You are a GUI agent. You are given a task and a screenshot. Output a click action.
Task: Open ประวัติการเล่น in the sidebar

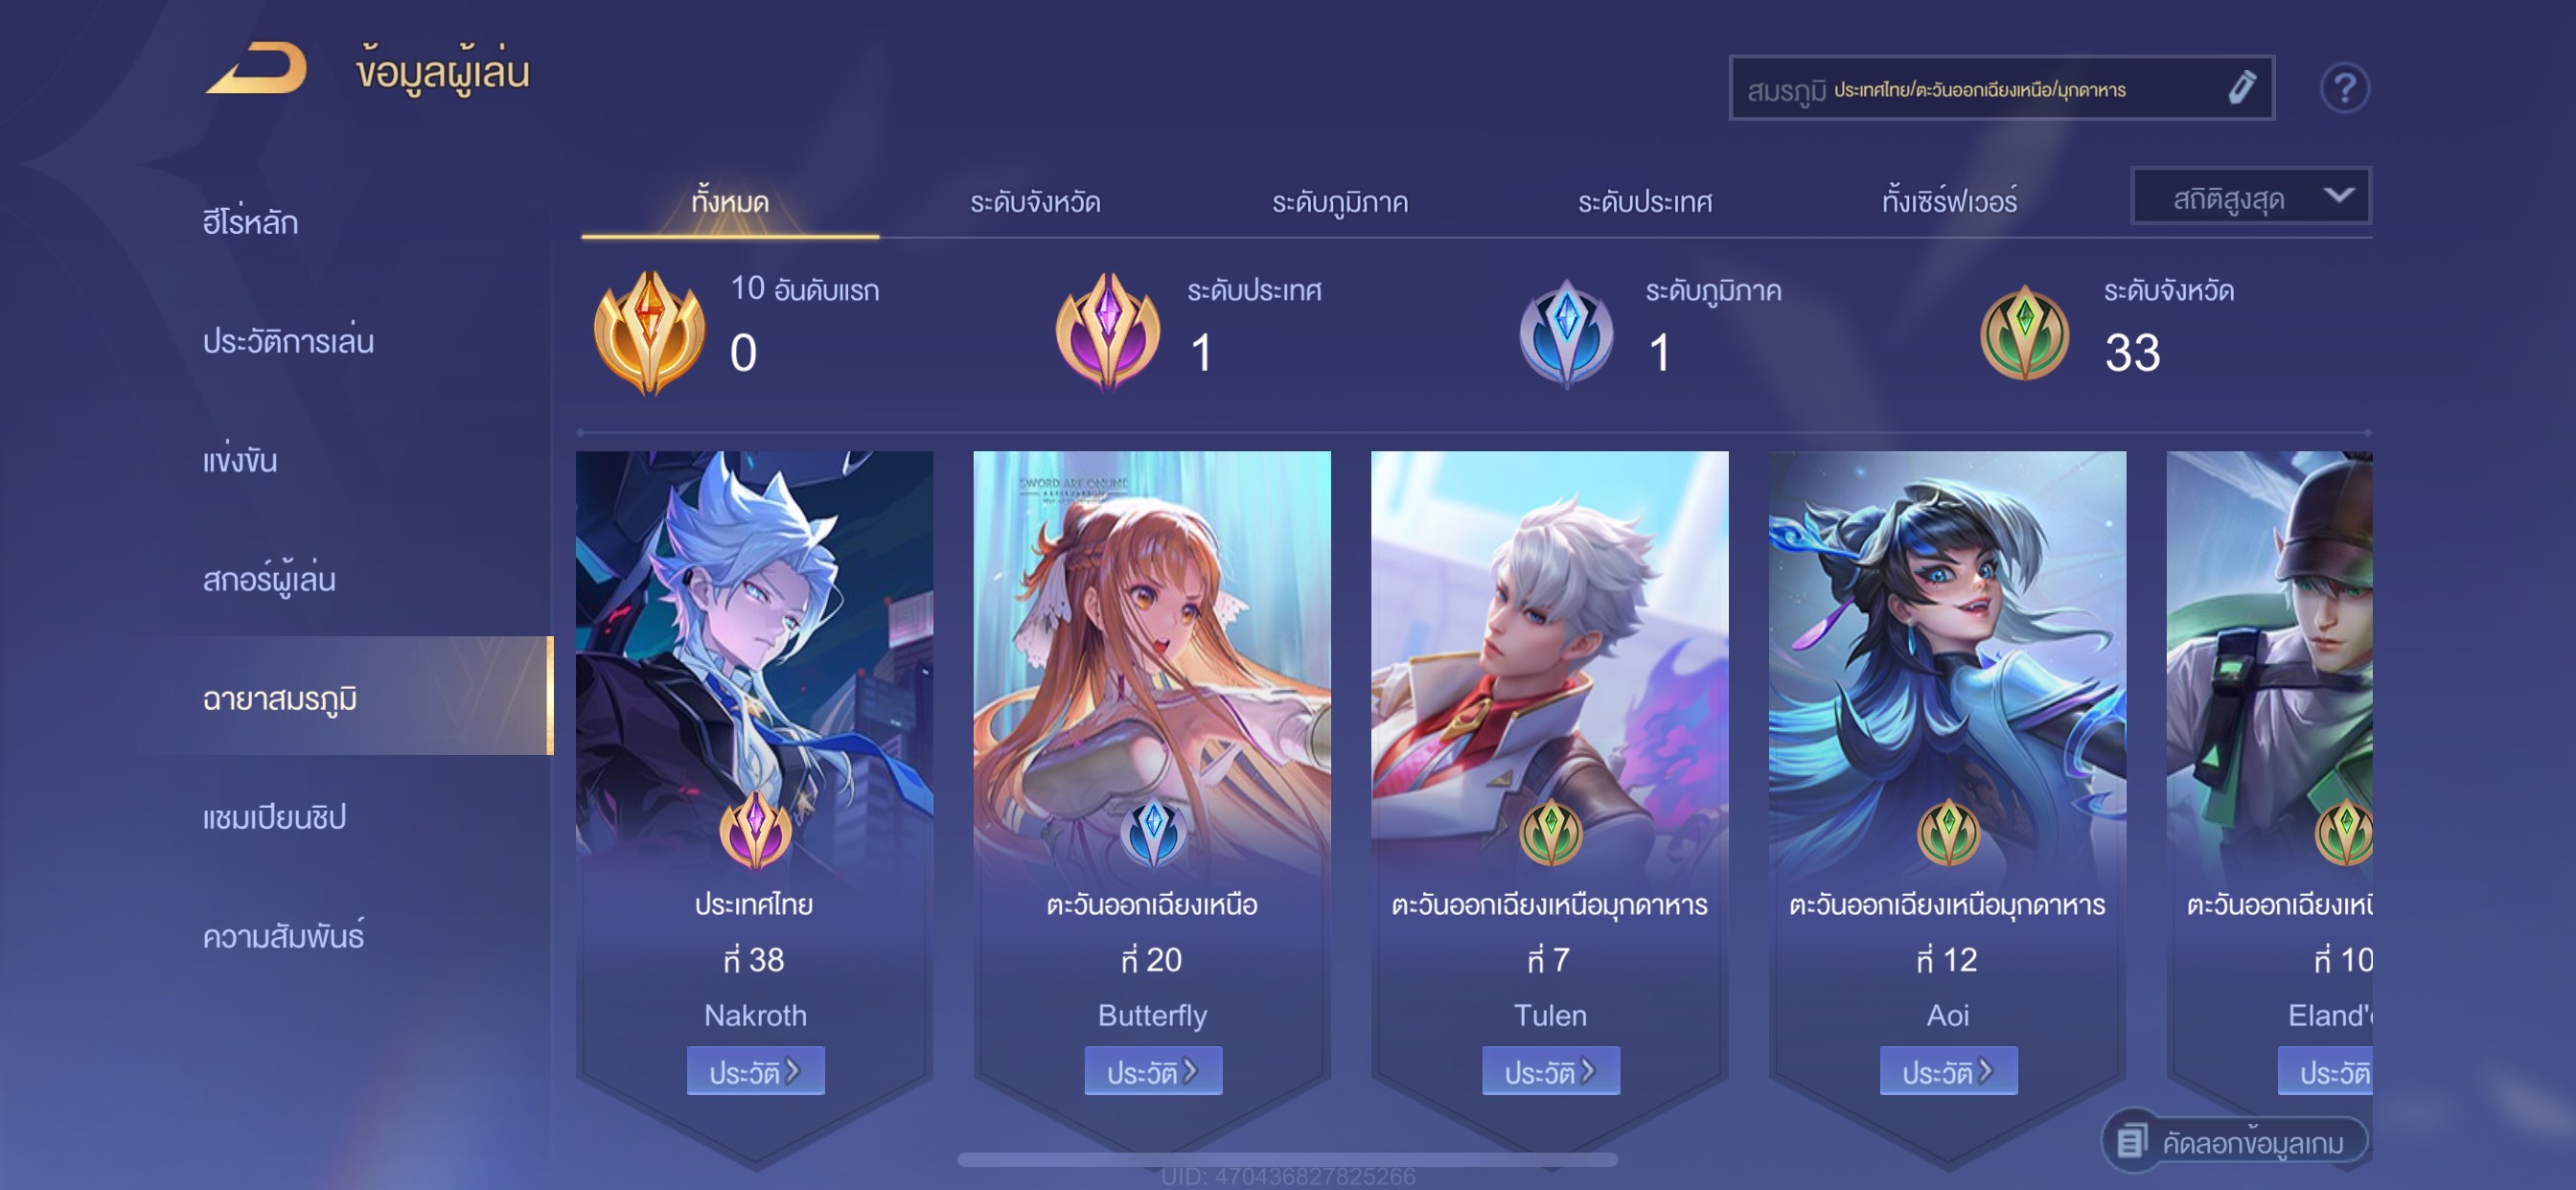[288, 341]
